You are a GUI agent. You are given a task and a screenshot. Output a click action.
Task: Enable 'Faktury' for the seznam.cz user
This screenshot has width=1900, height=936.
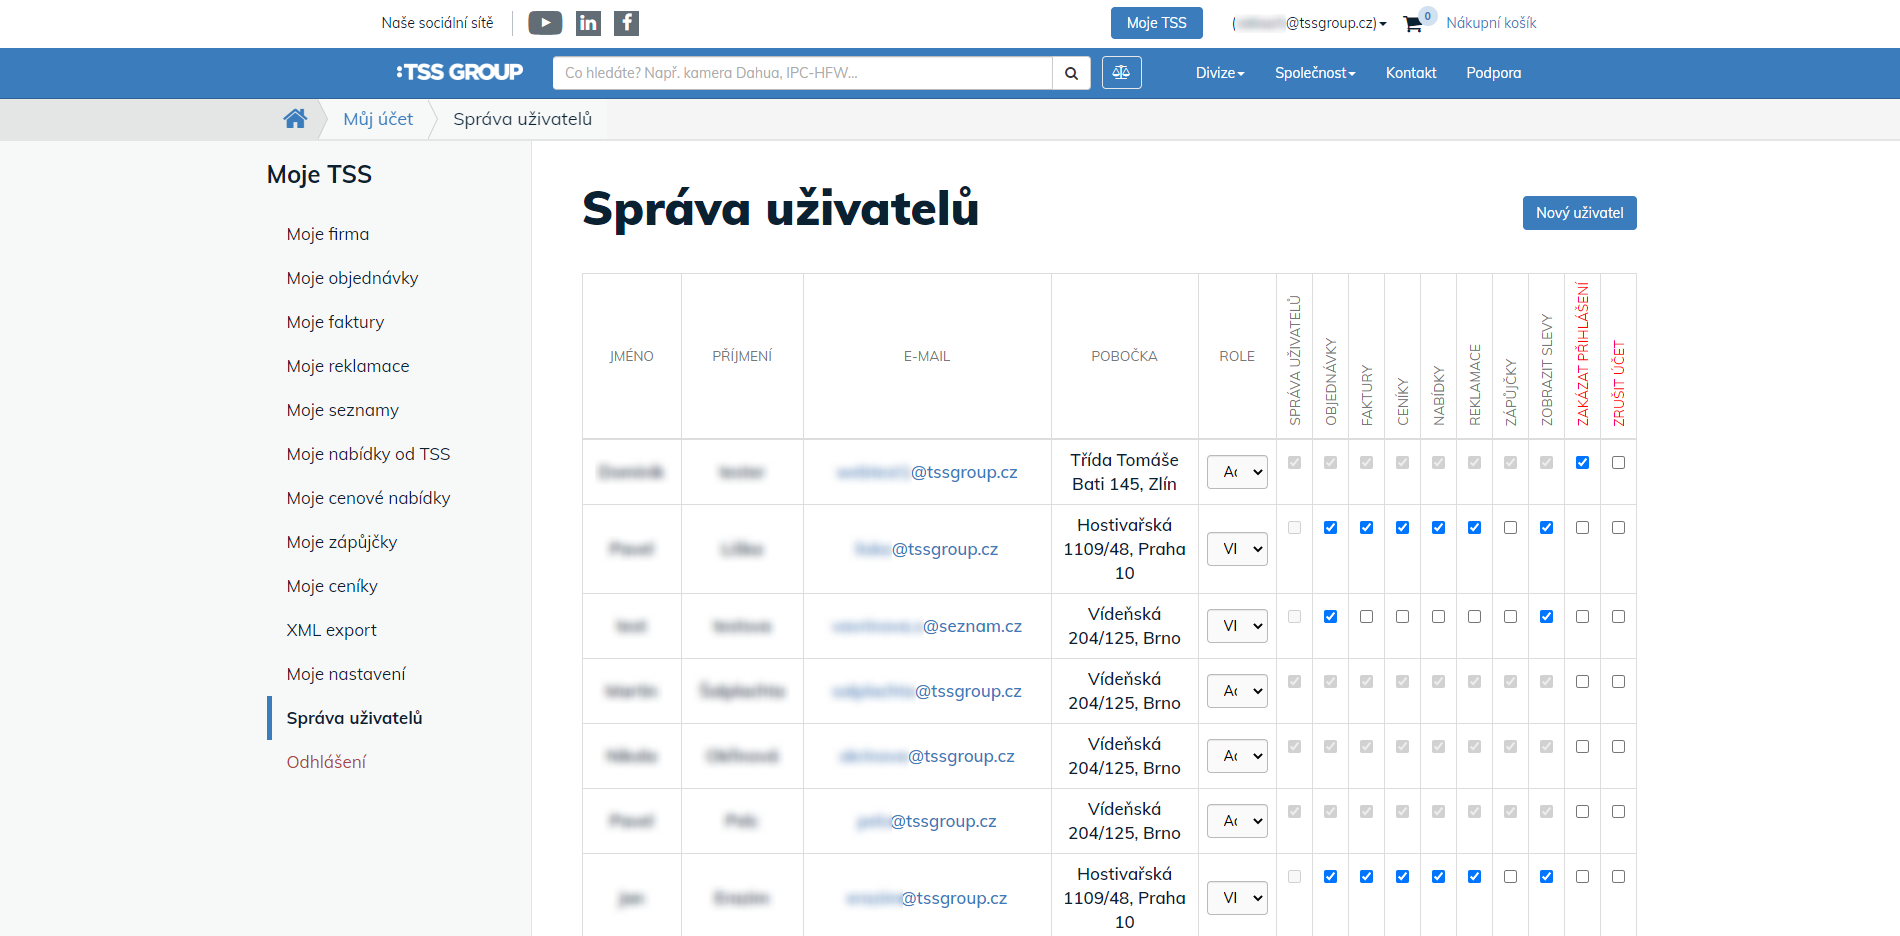[1366, 617]
